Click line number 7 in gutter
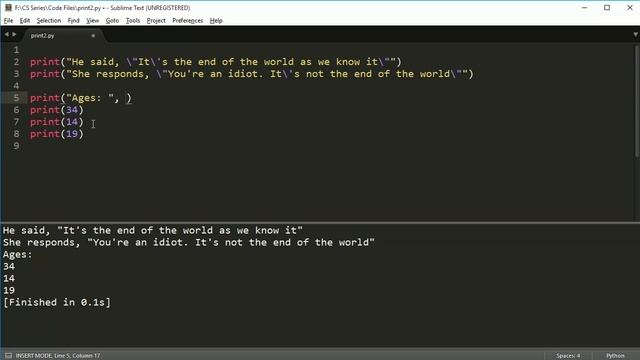The height and width of the screenshot is (360, 640). [16, 122]
